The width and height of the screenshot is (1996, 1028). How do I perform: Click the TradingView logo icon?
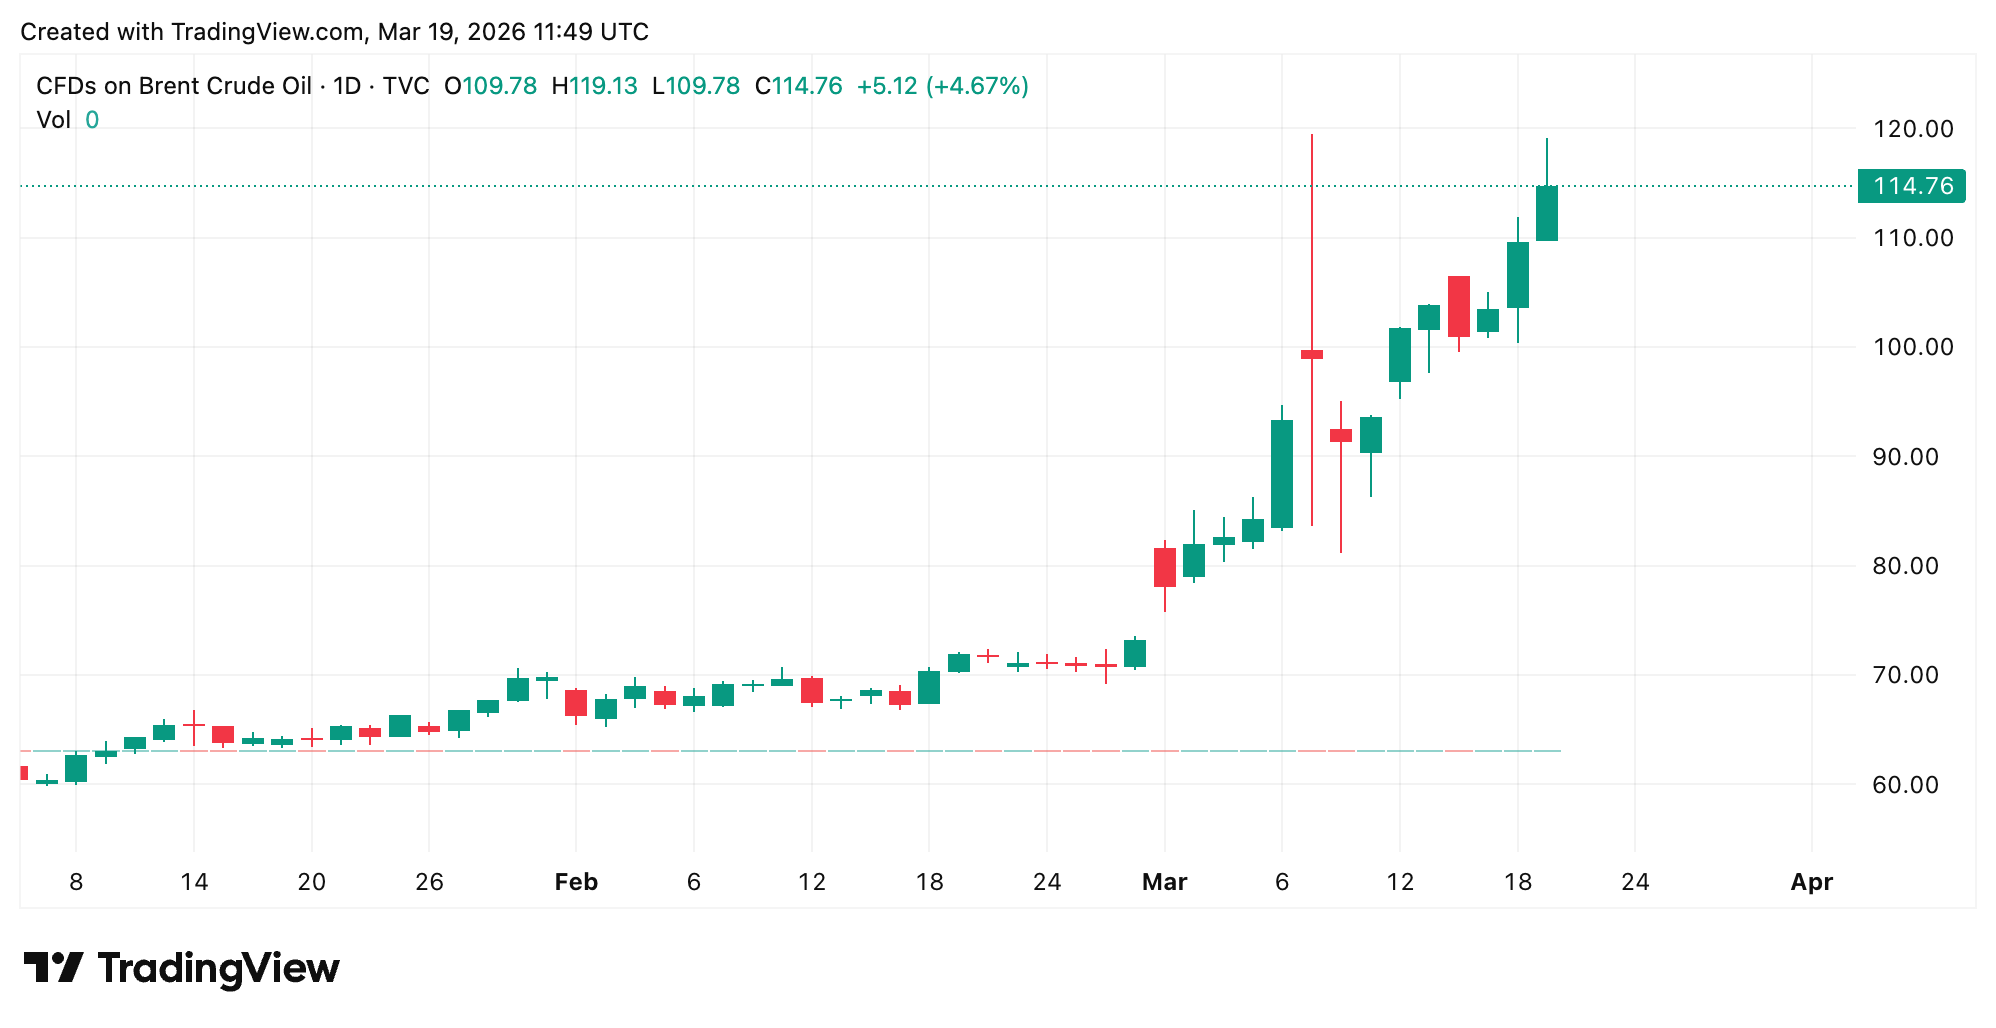pyautogui.click(x=53, y=967)
